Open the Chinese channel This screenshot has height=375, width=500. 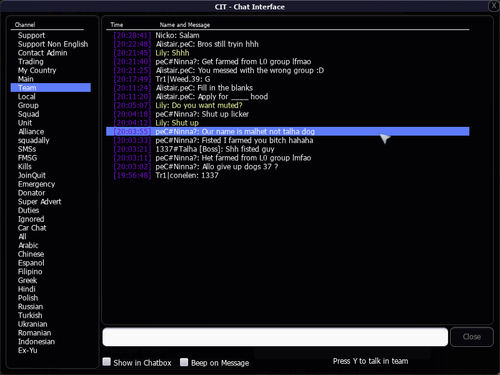pos(31,254)
